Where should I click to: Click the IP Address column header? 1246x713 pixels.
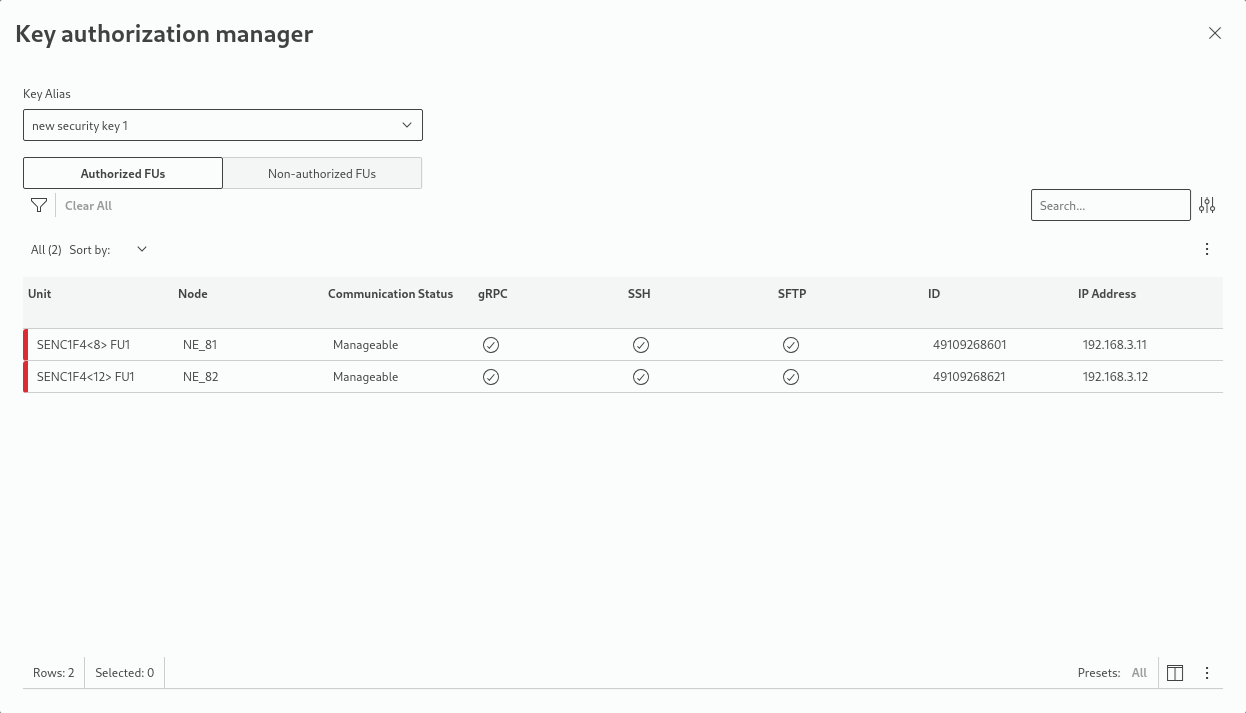pyautogui.click(x=1106, y=294)
